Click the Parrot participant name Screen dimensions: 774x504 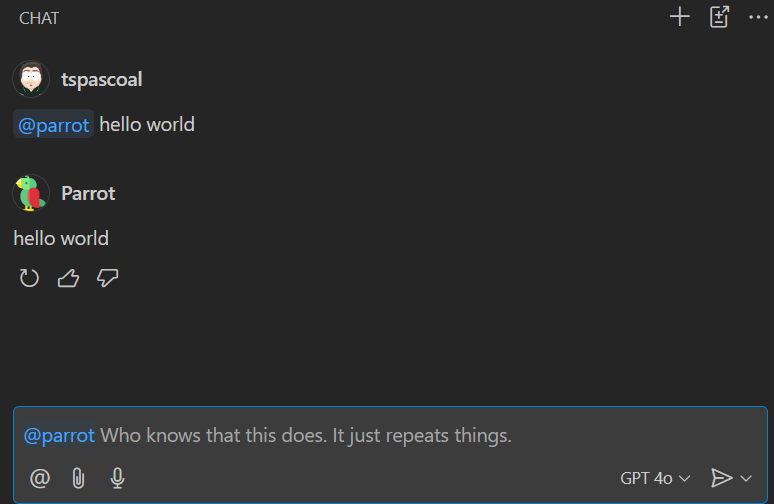[x=88, y=193]
